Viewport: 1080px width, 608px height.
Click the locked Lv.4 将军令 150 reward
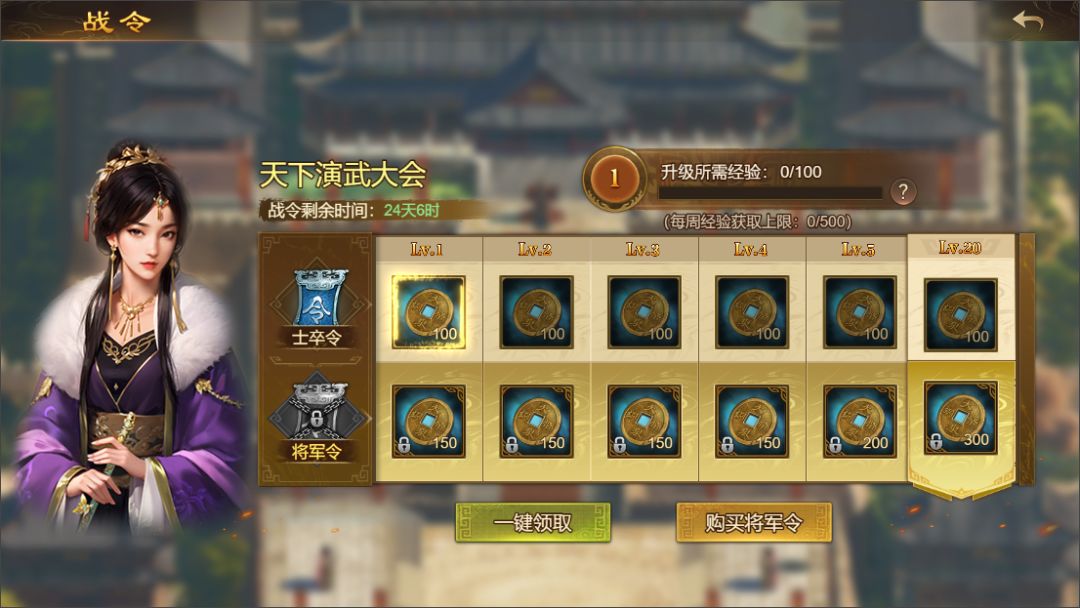pos(752,421)
